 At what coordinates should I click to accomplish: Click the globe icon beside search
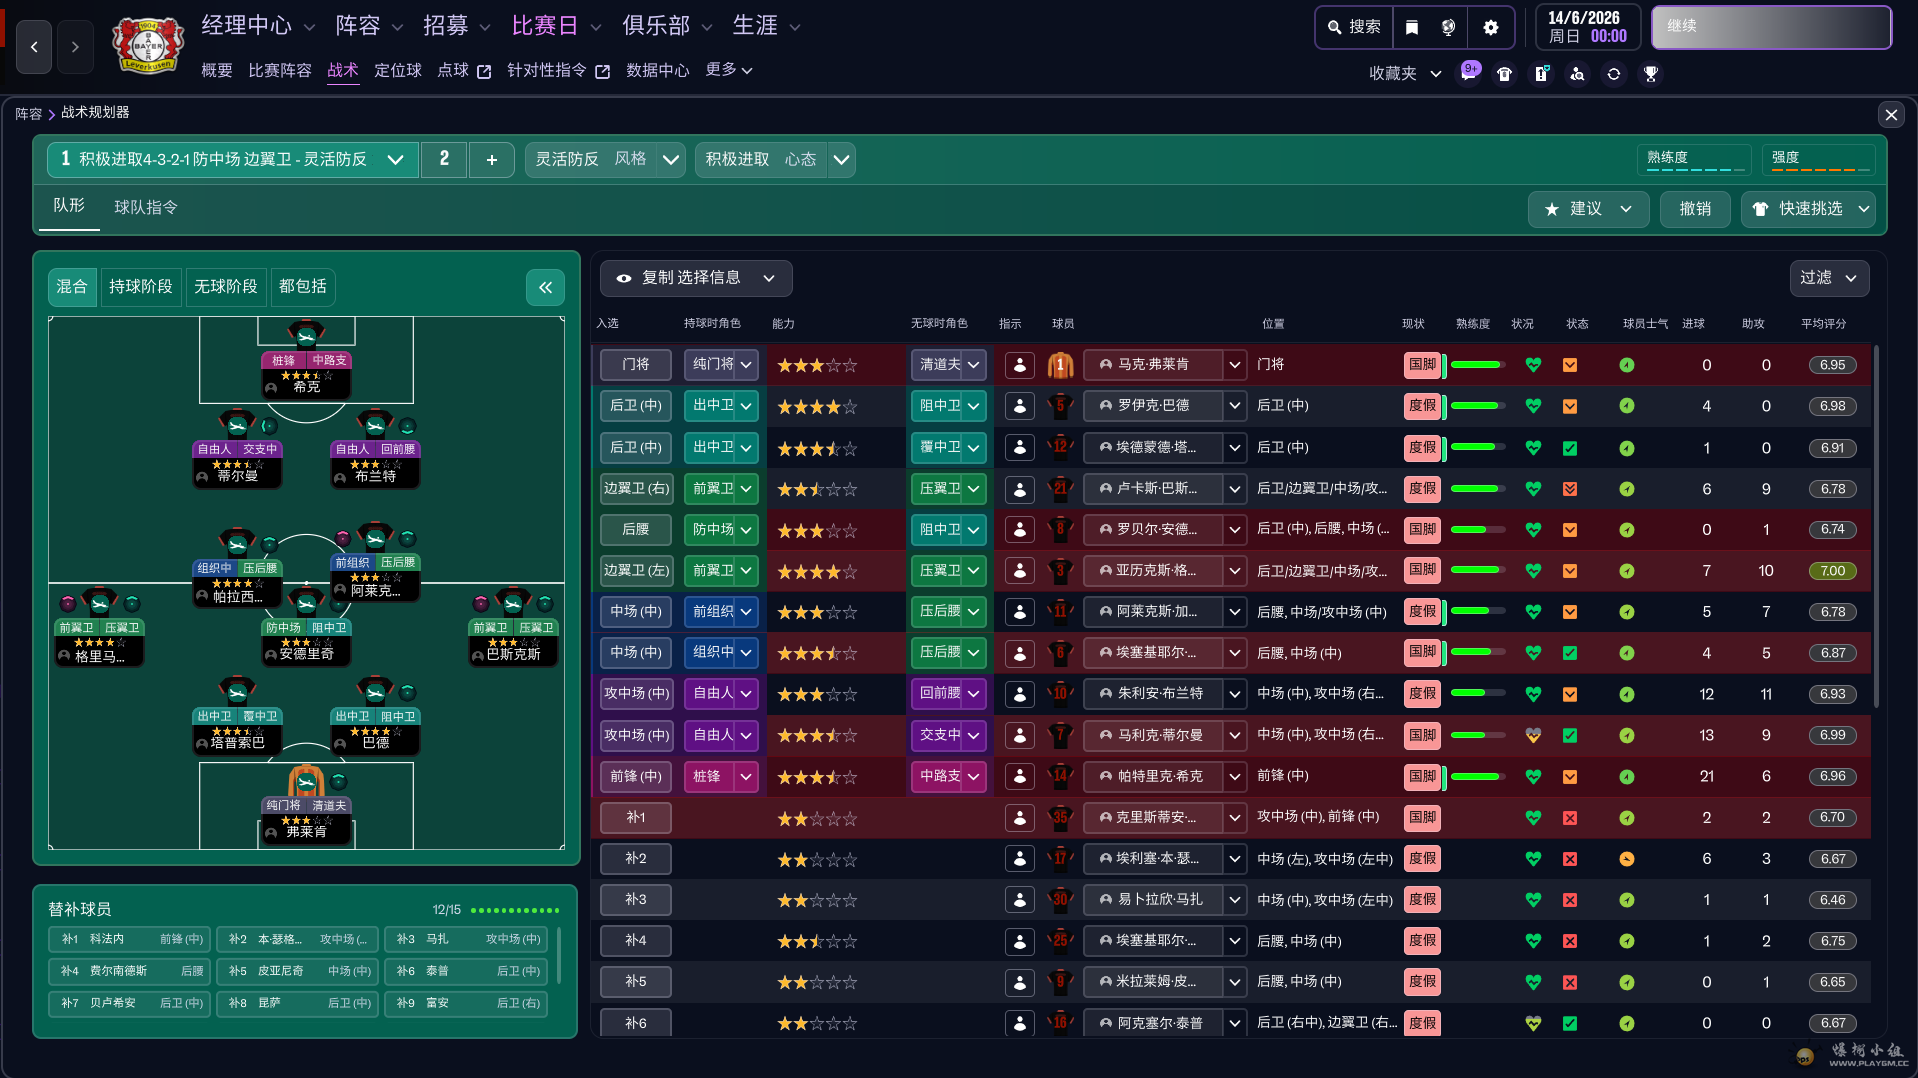coord(1448,27)
